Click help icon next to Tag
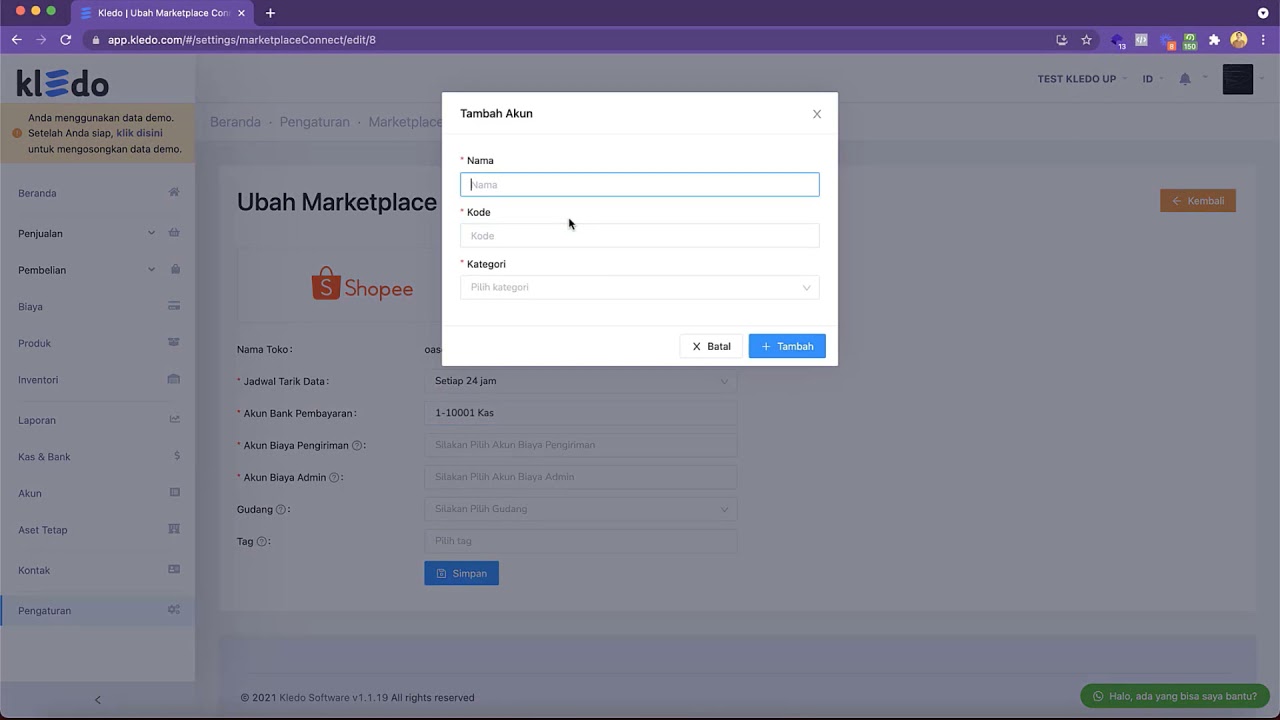The image size is (1280, 720). pyautogui.click(x=262, y=542)
